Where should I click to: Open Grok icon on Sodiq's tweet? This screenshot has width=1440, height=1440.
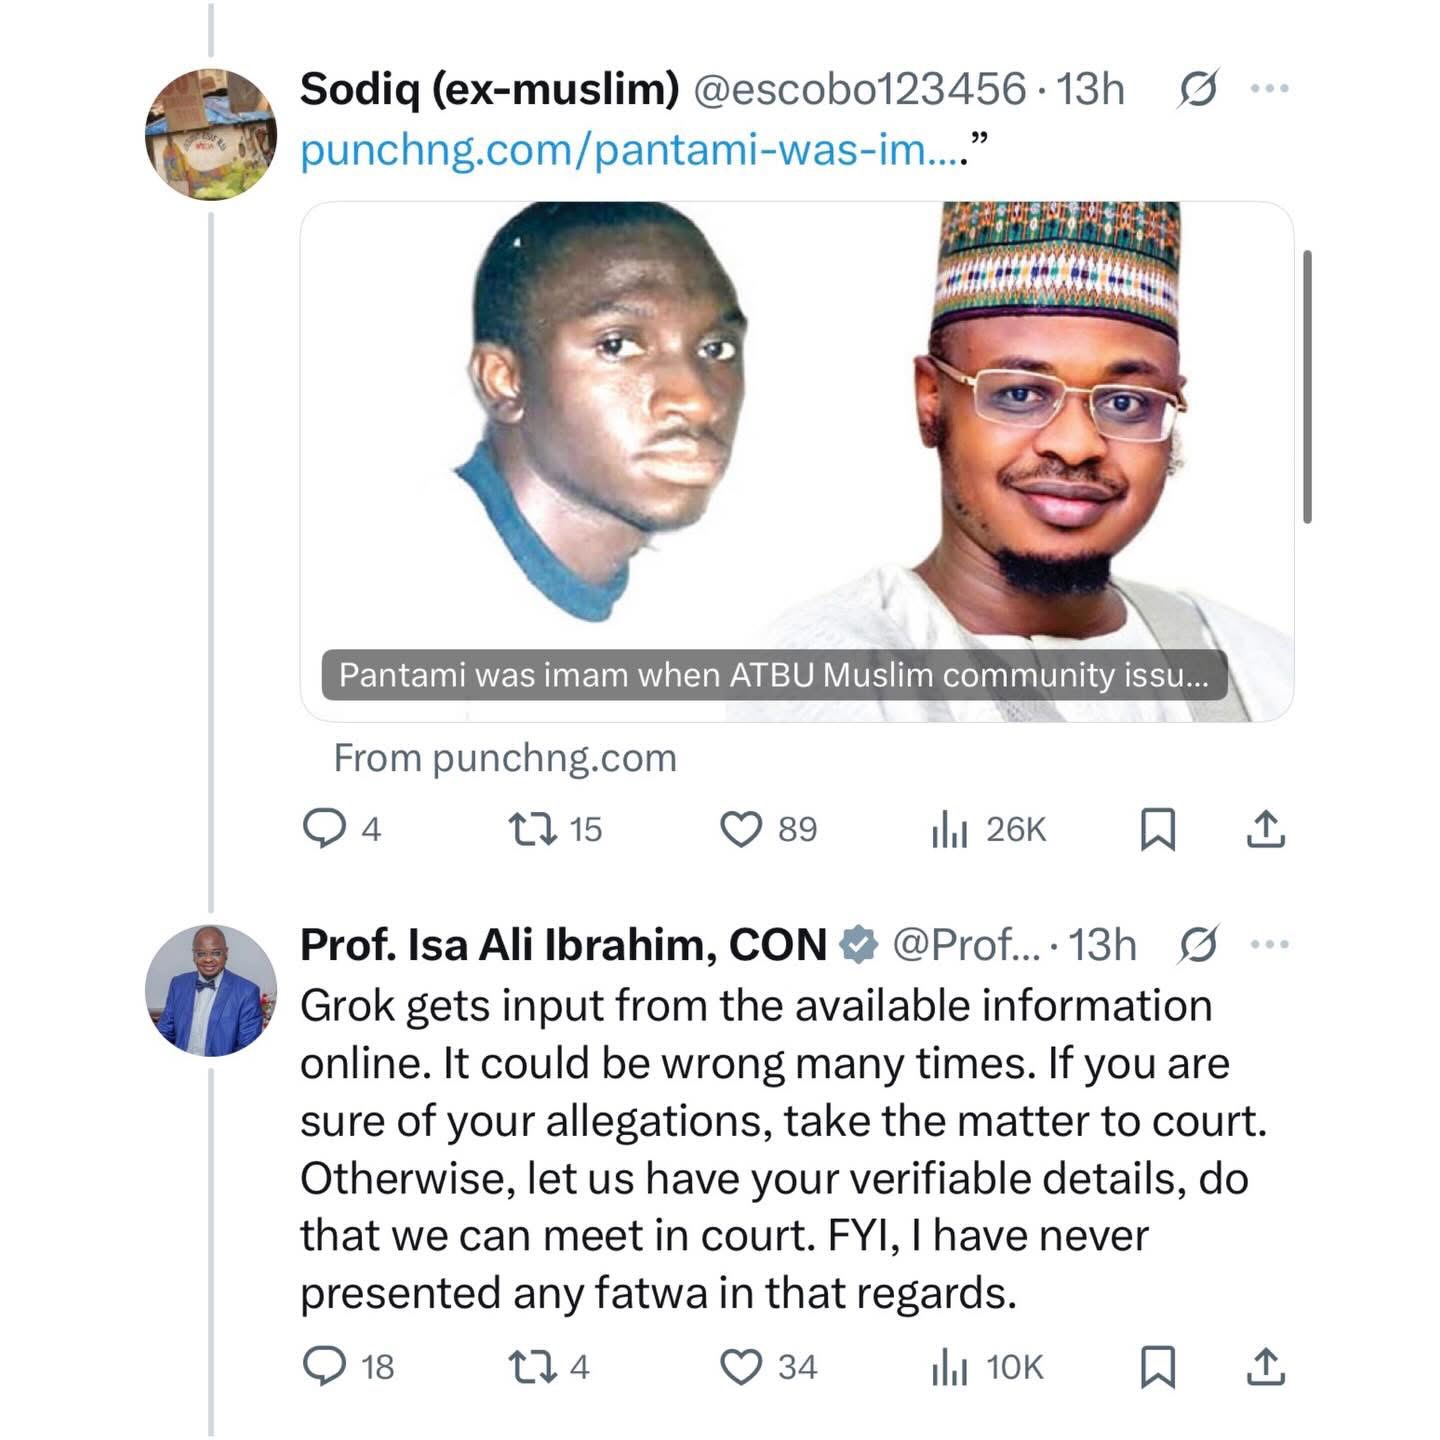[1197, 90]
